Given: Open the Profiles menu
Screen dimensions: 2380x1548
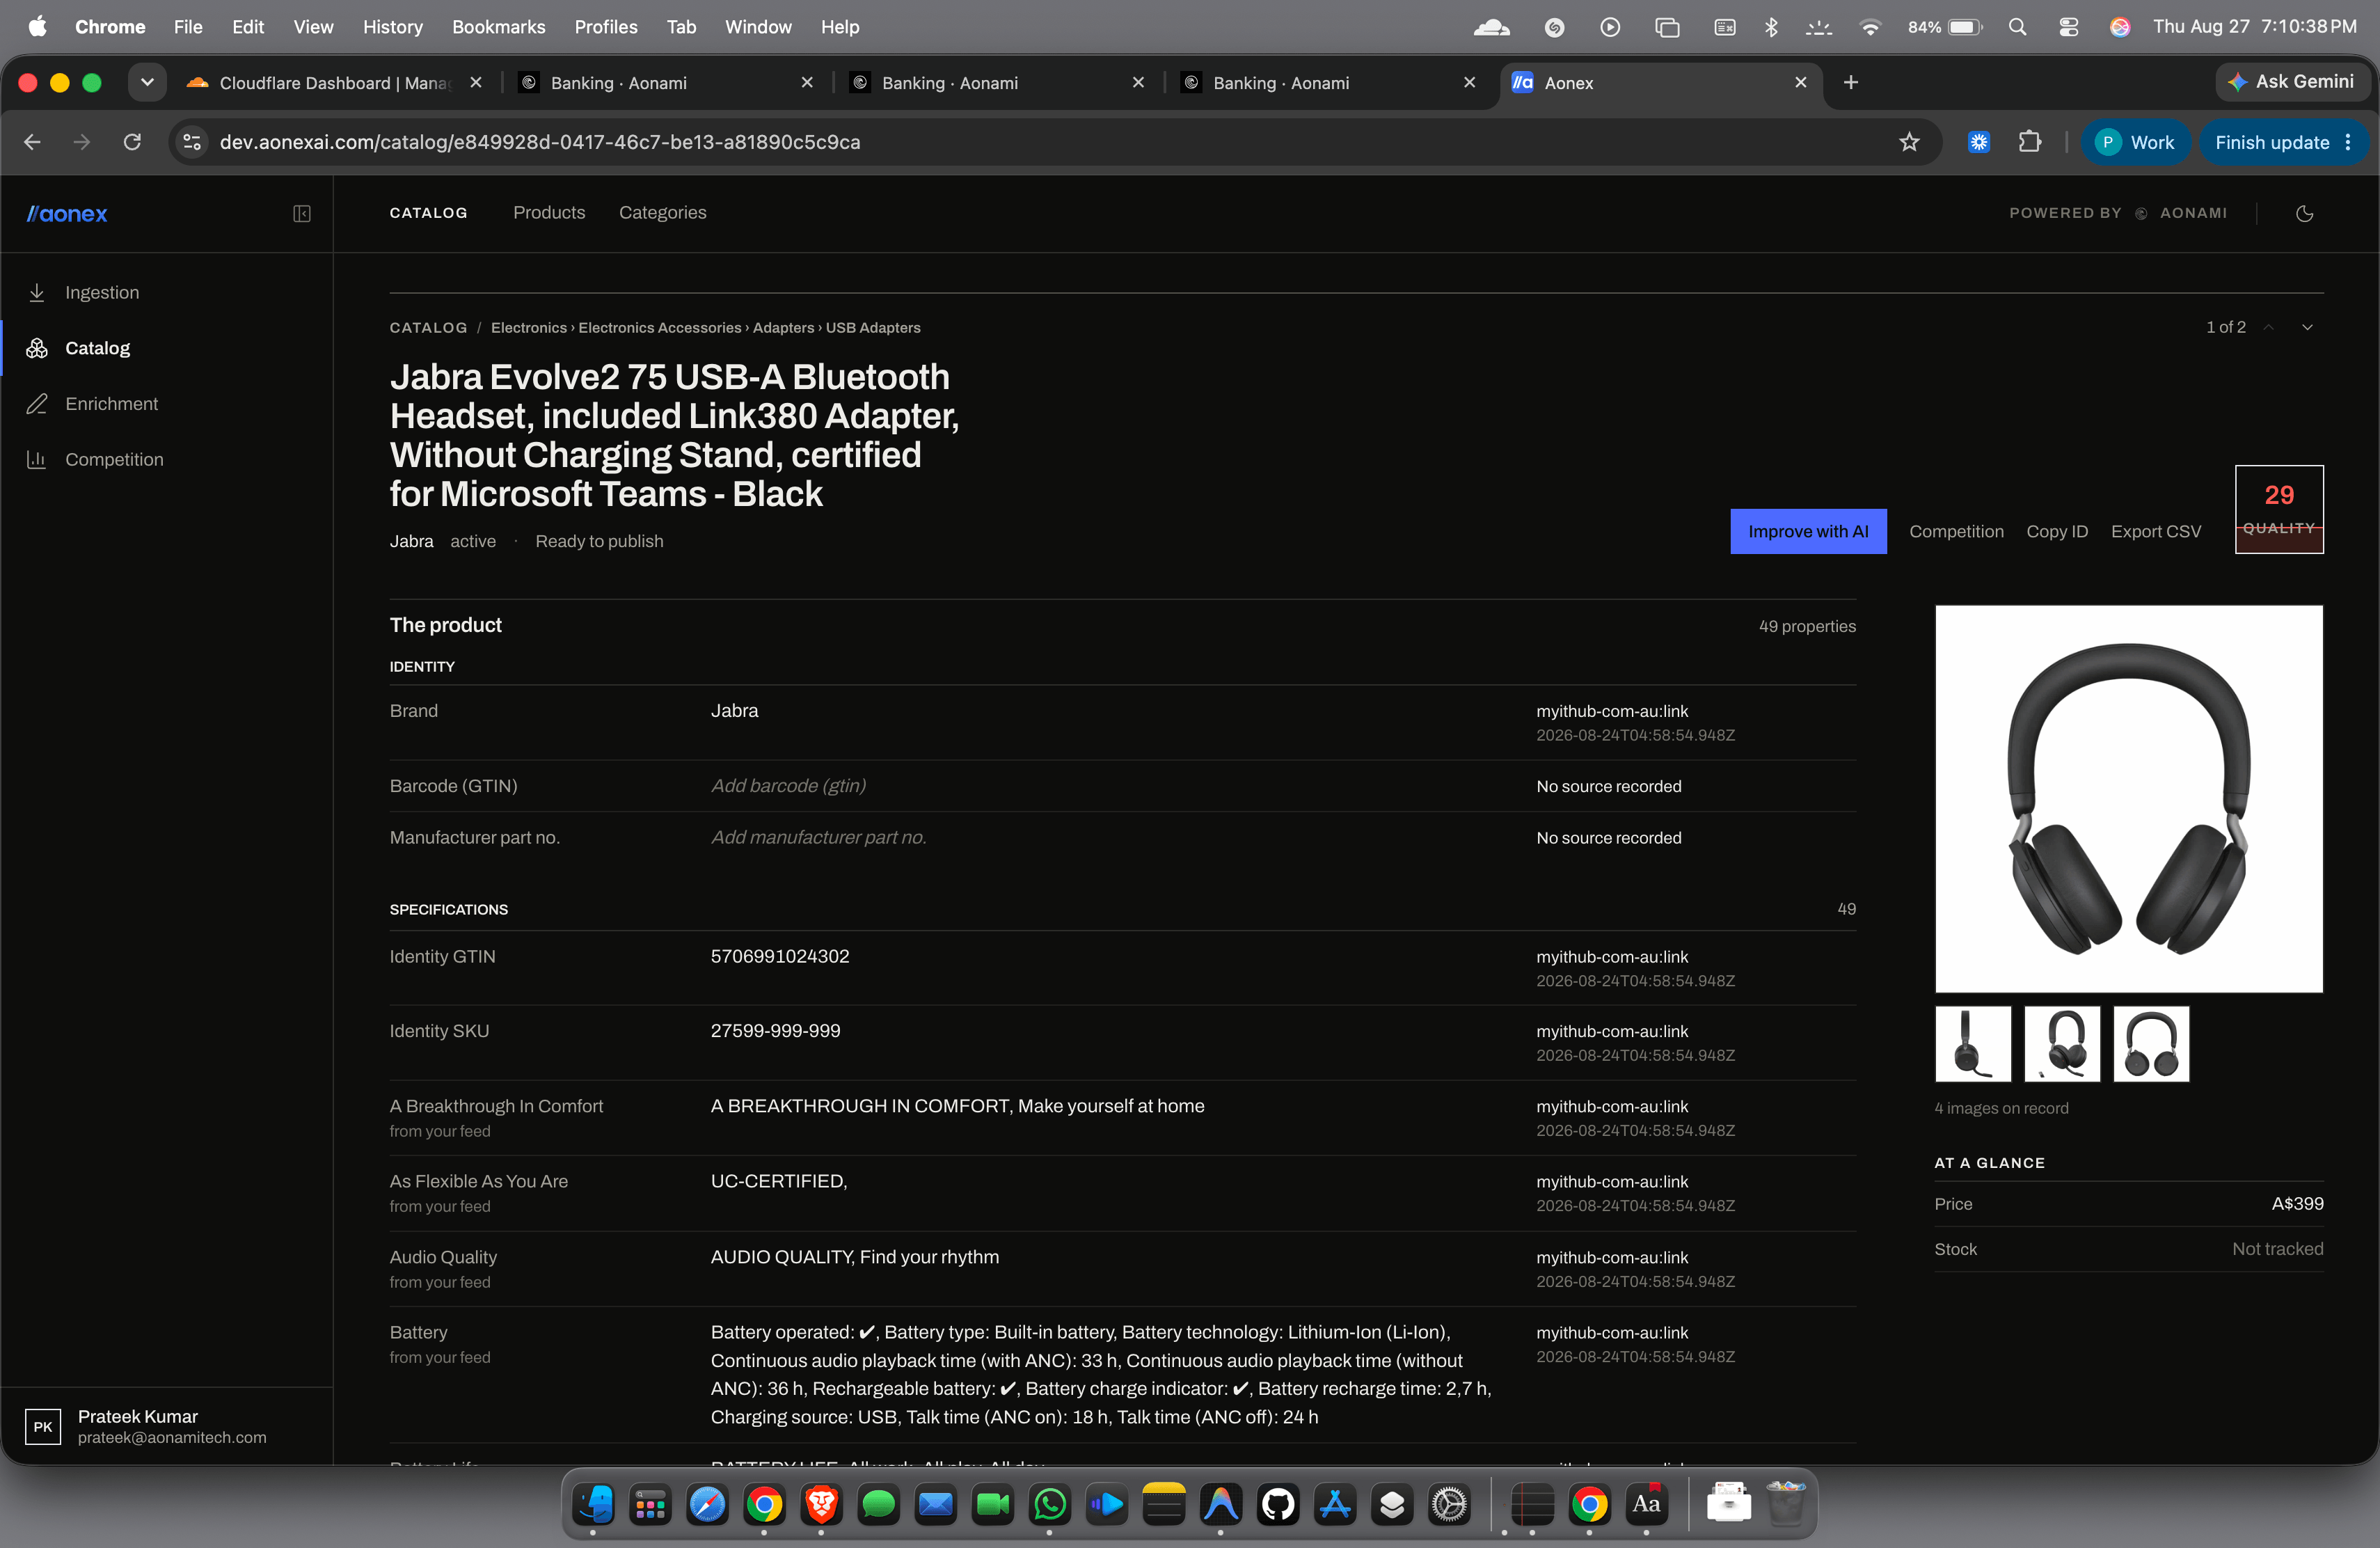Looking at the screenshot, I should pos(605,27).
